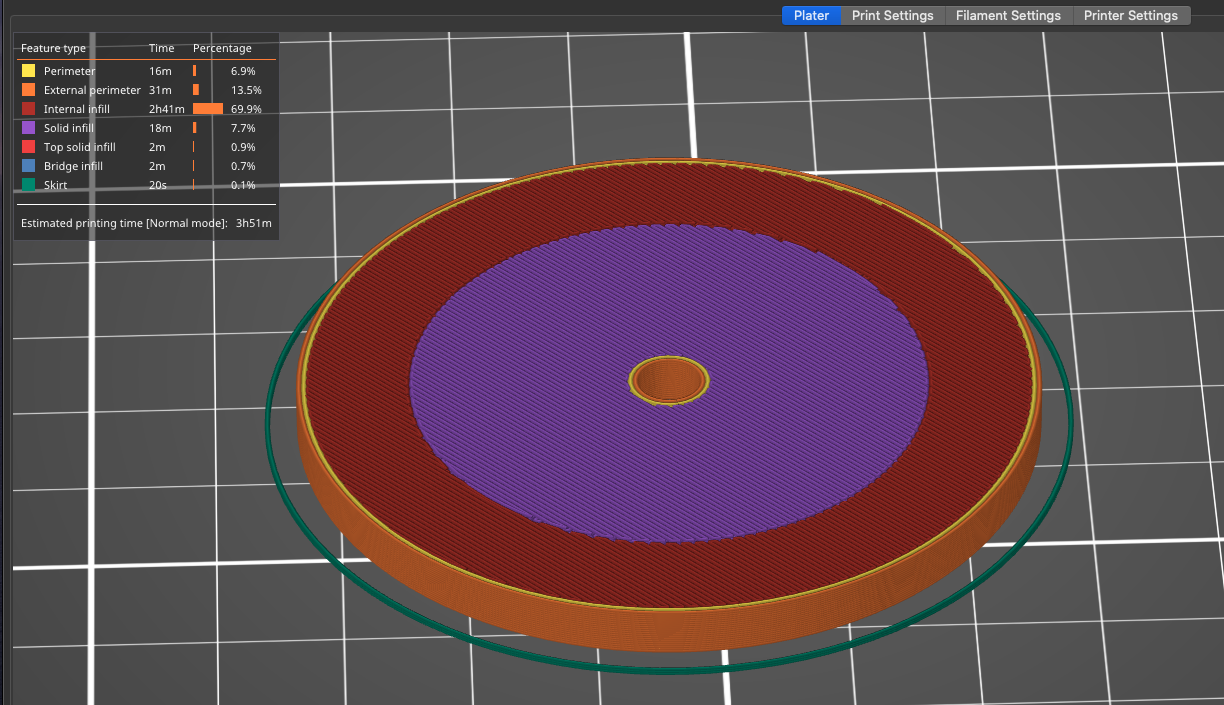The image size is (1224, 705).
Task: Select the Top solid infill legend label
Action: click(80, 148)
